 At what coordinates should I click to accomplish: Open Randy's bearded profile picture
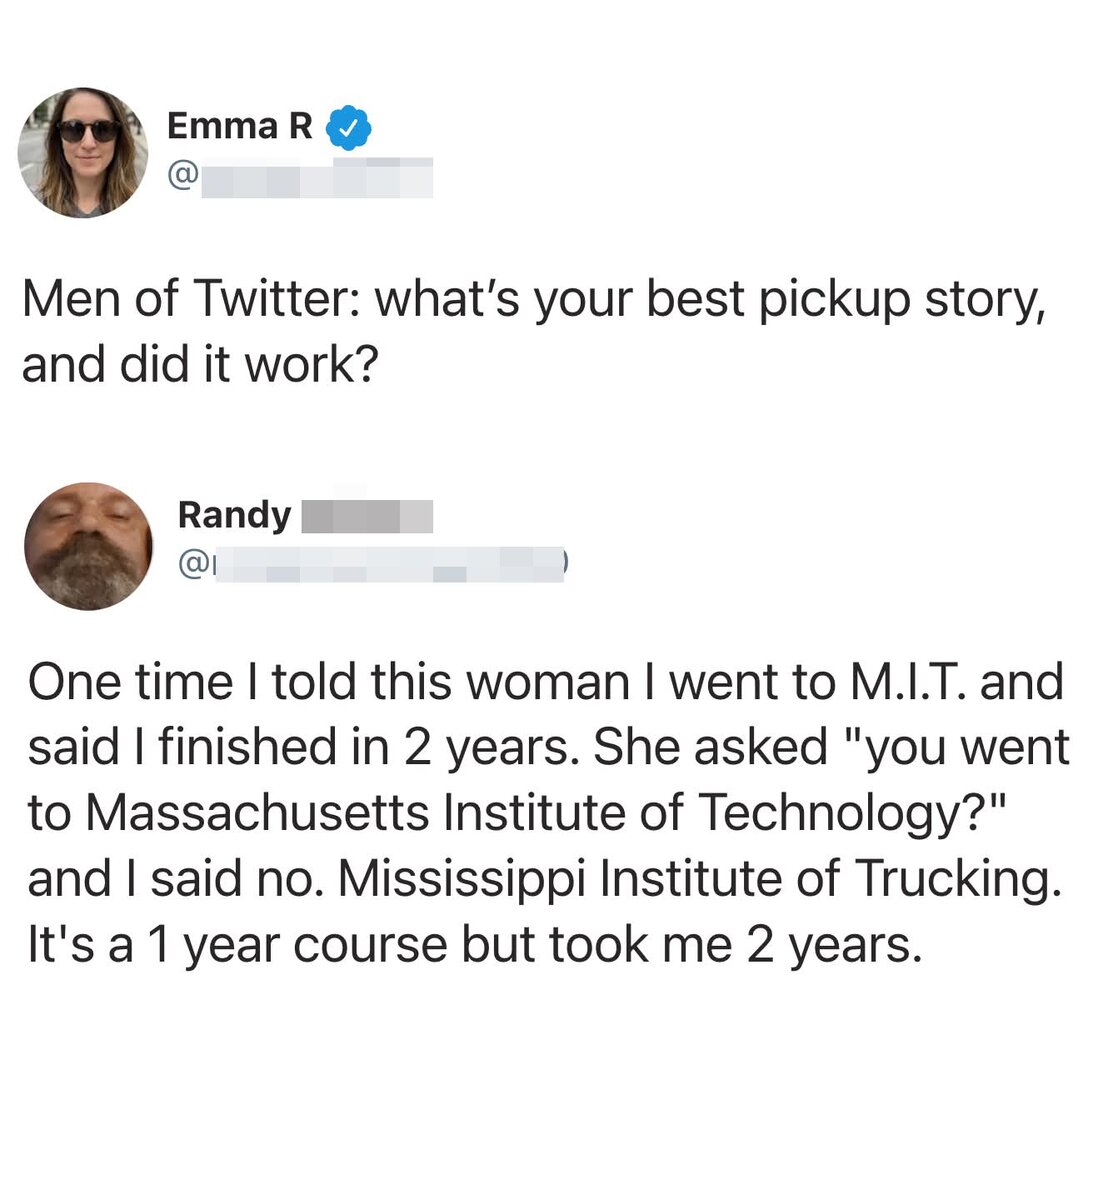coord(88,546)
